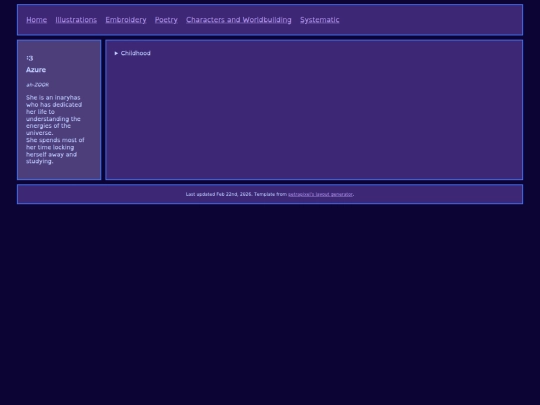Visit the Poetry section

pyautogui.click(x=166, y=20)
